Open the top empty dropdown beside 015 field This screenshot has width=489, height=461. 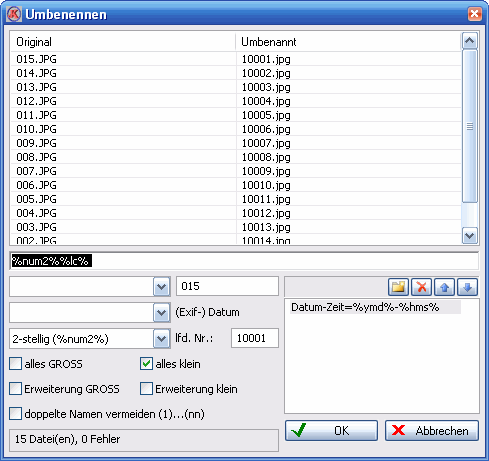(162, 286)
